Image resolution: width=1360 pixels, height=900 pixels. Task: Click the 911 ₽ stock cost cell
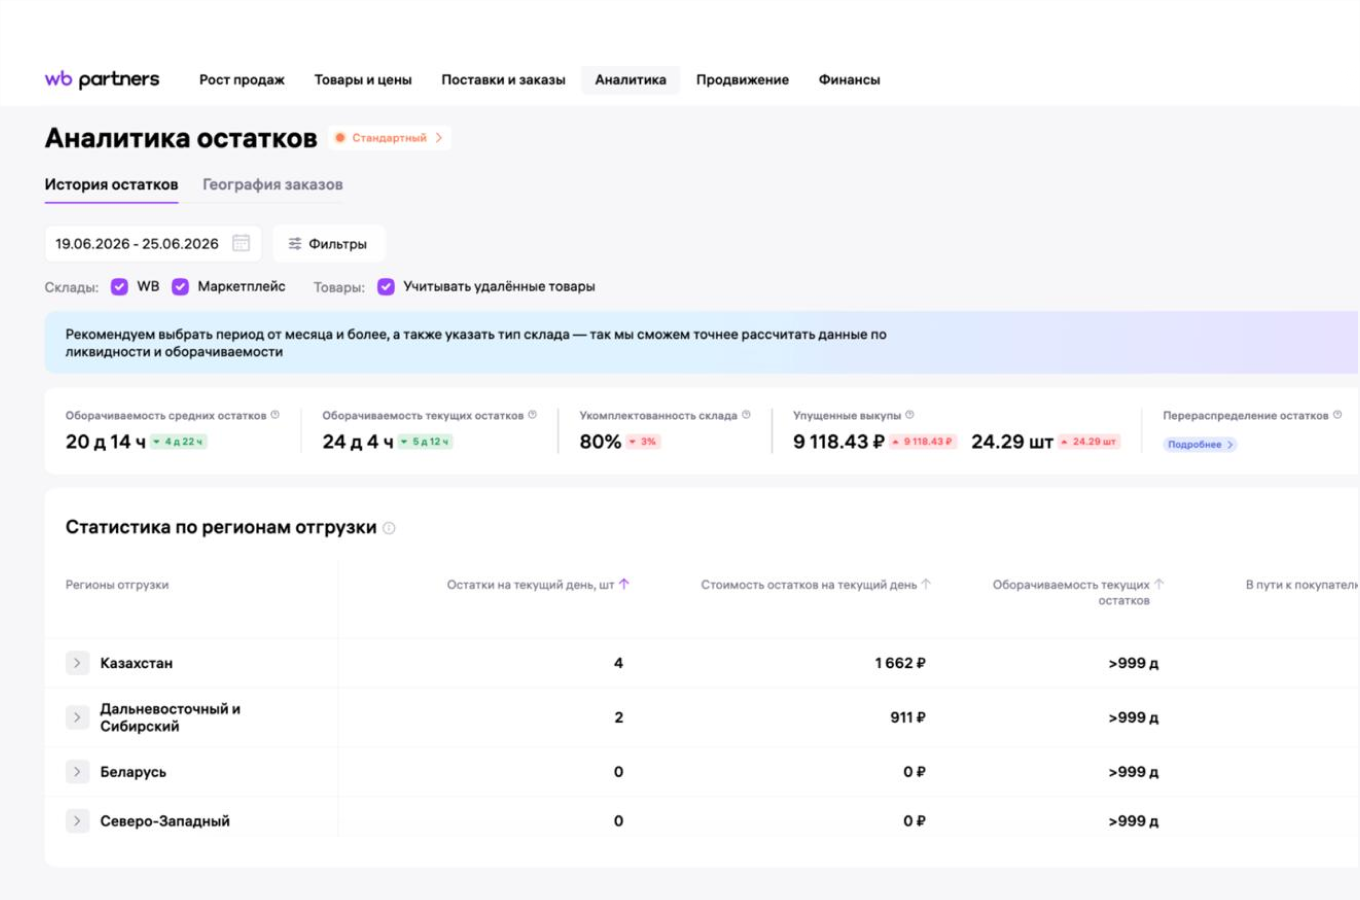pyautogui.click(x=908, y=717)
